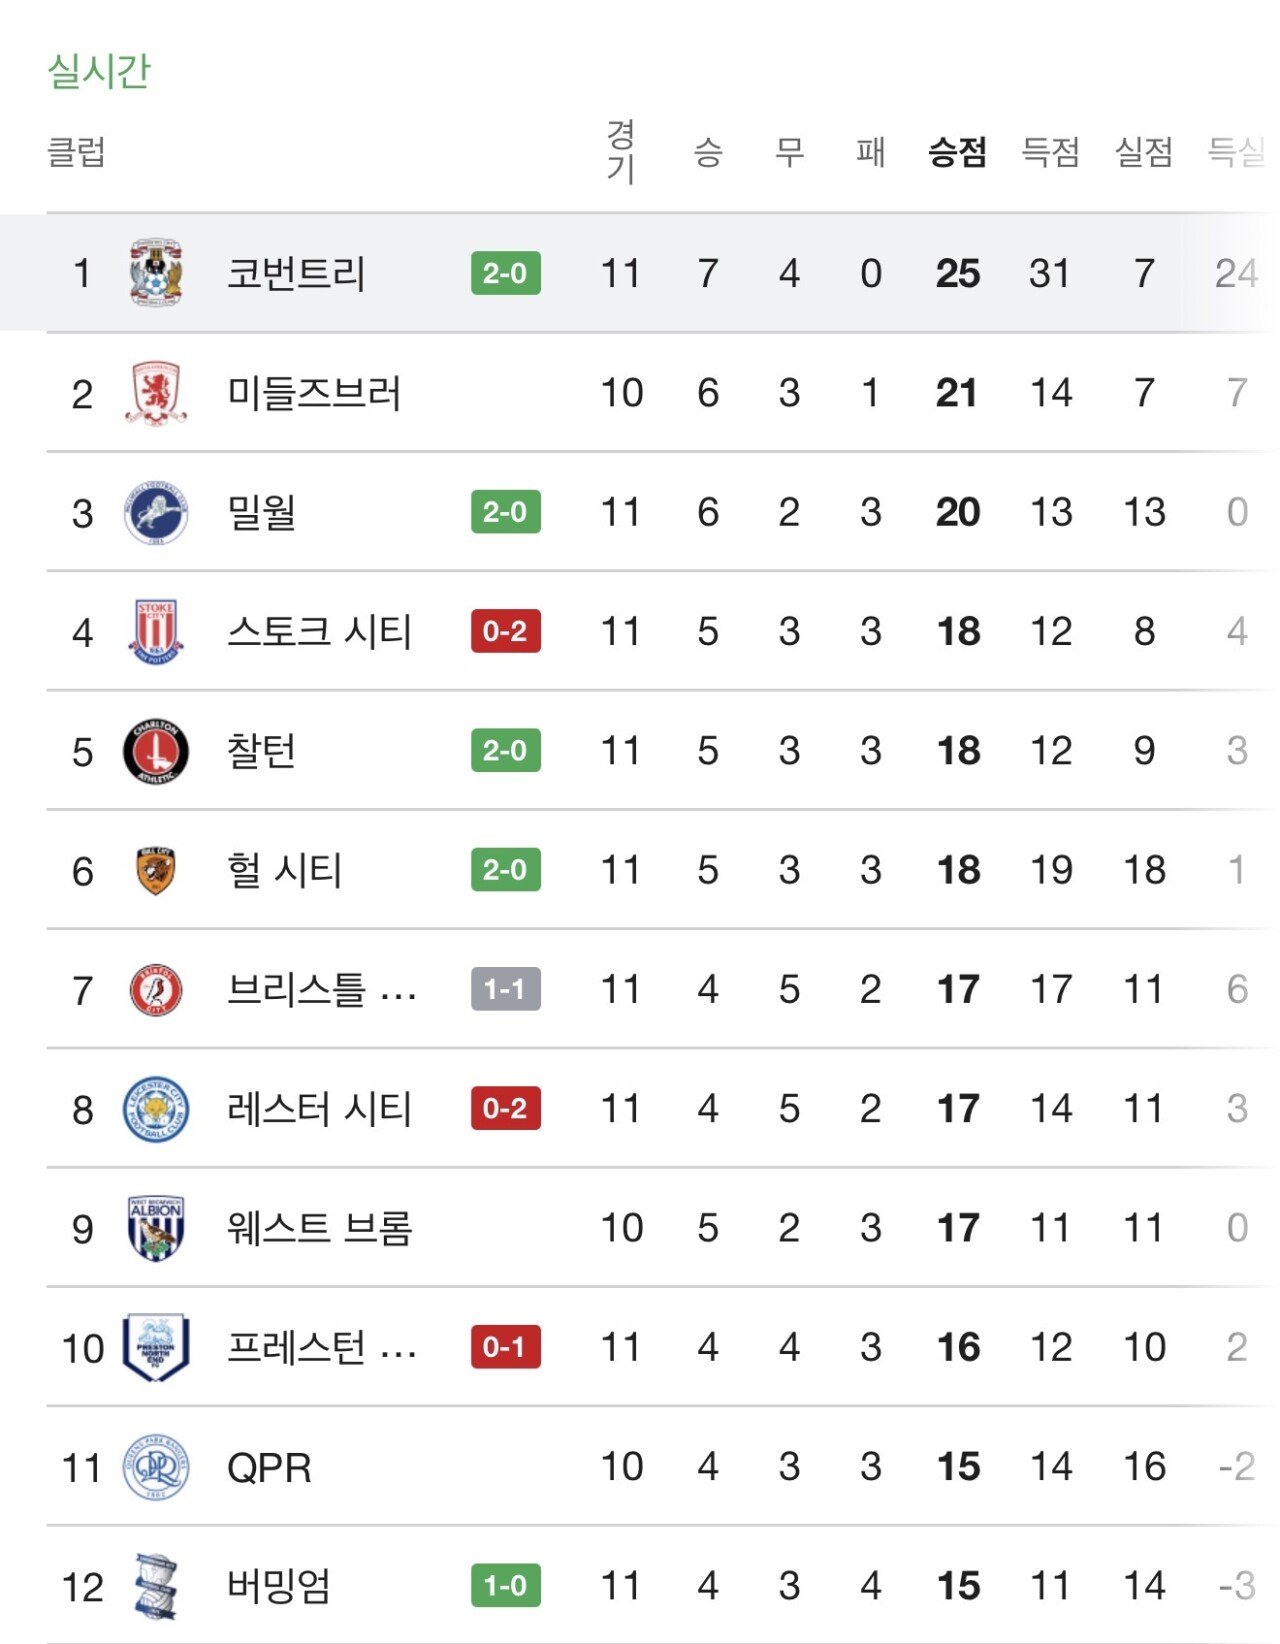Open the gray 1-1 Bristol score badge
1280x1644 pixels.
[505, 989]
